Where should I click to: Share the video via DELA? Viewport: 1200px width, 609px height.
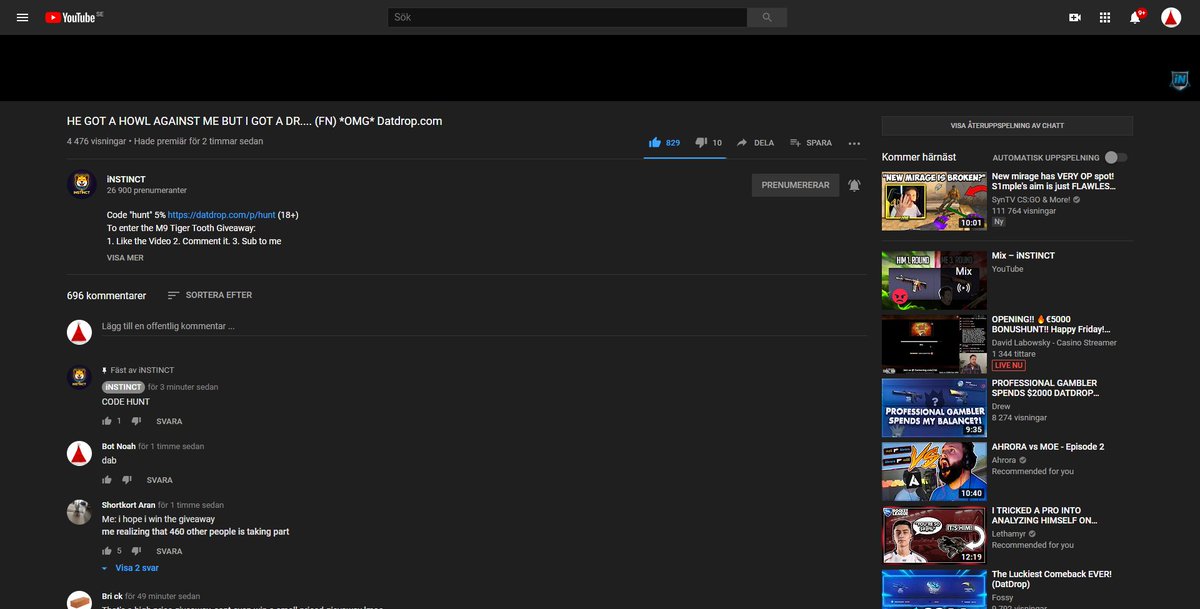tap(755, 143)
